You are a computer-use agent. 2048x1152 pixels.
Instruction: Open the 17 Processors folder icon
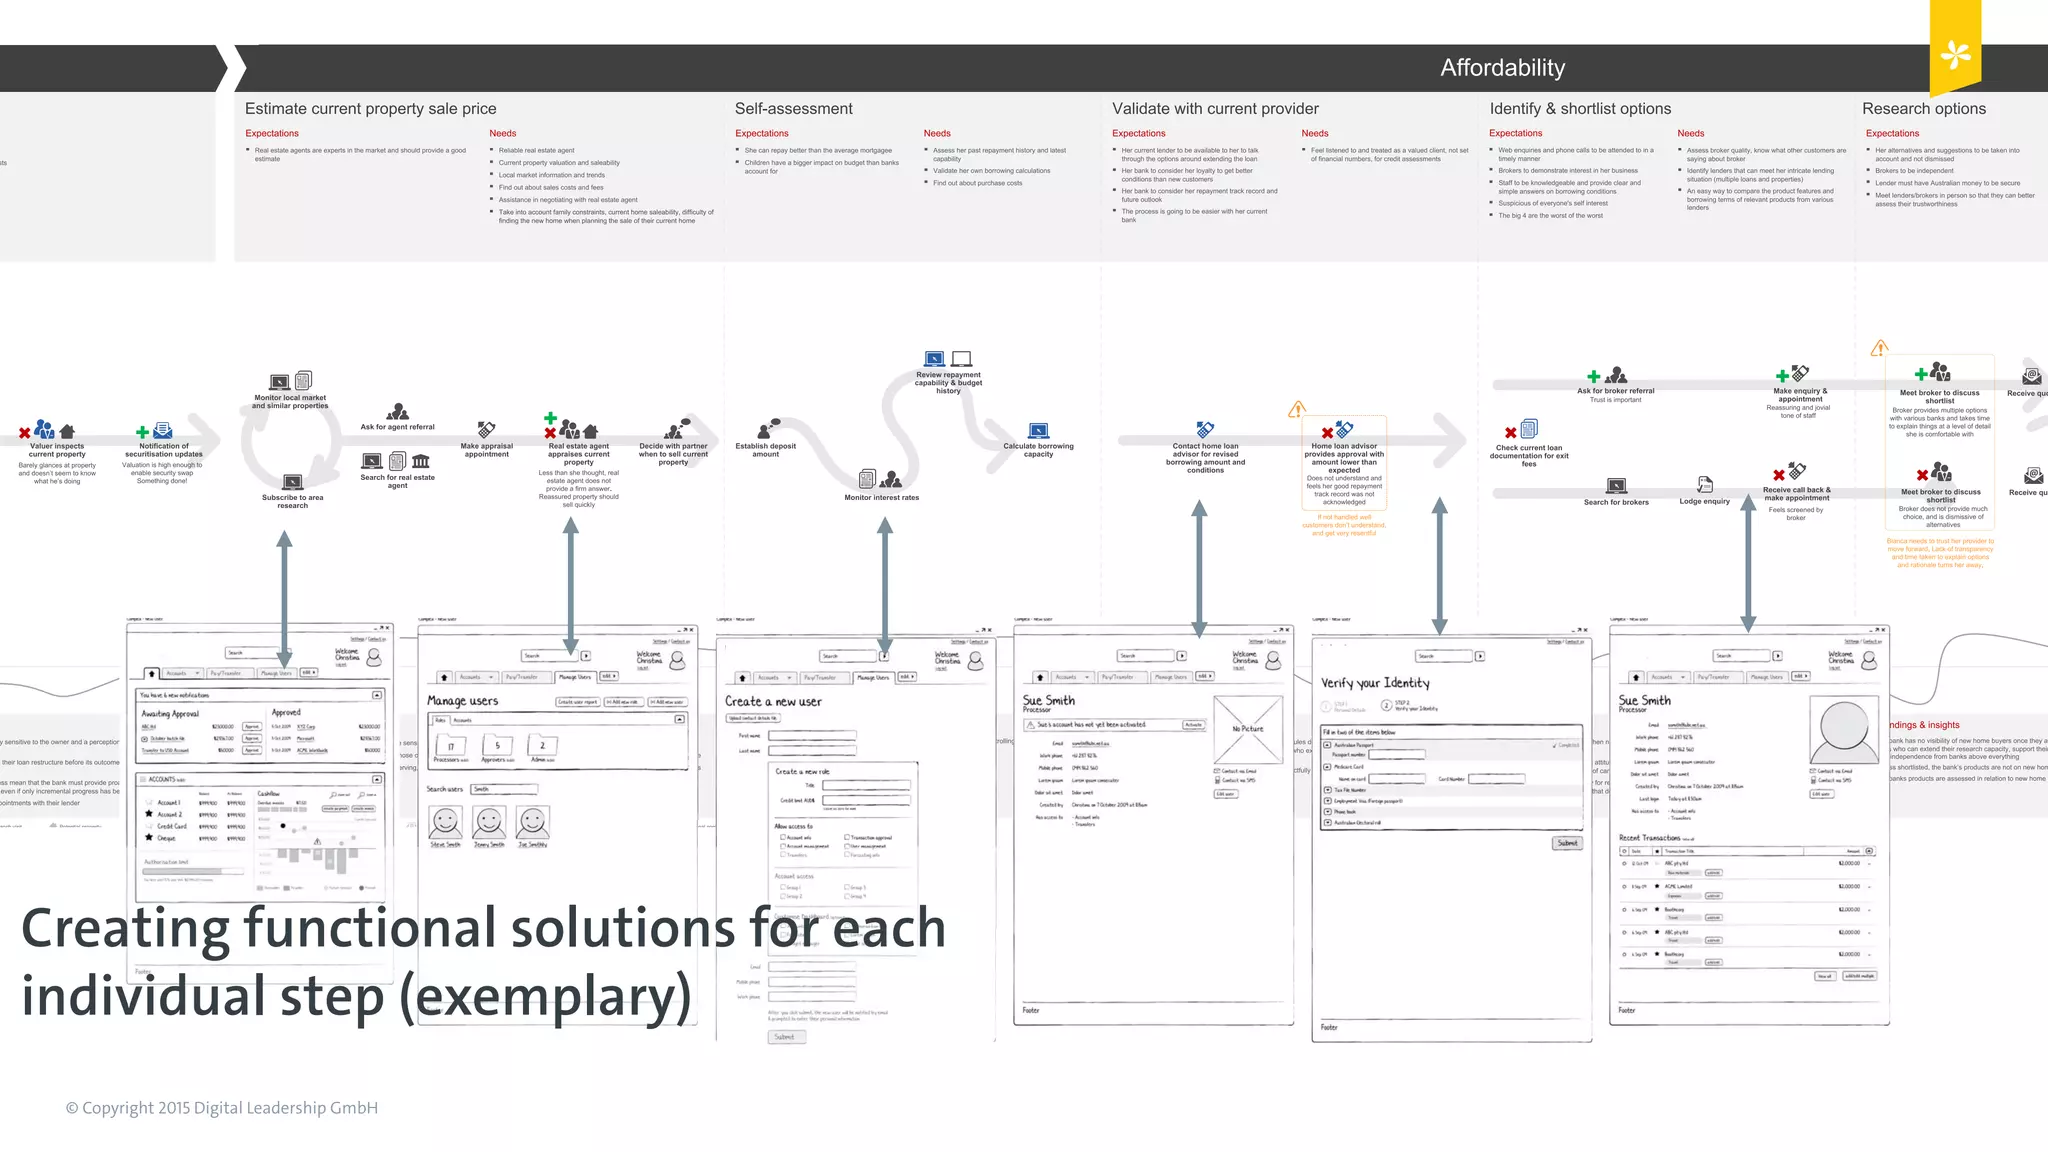pos(450,745)
